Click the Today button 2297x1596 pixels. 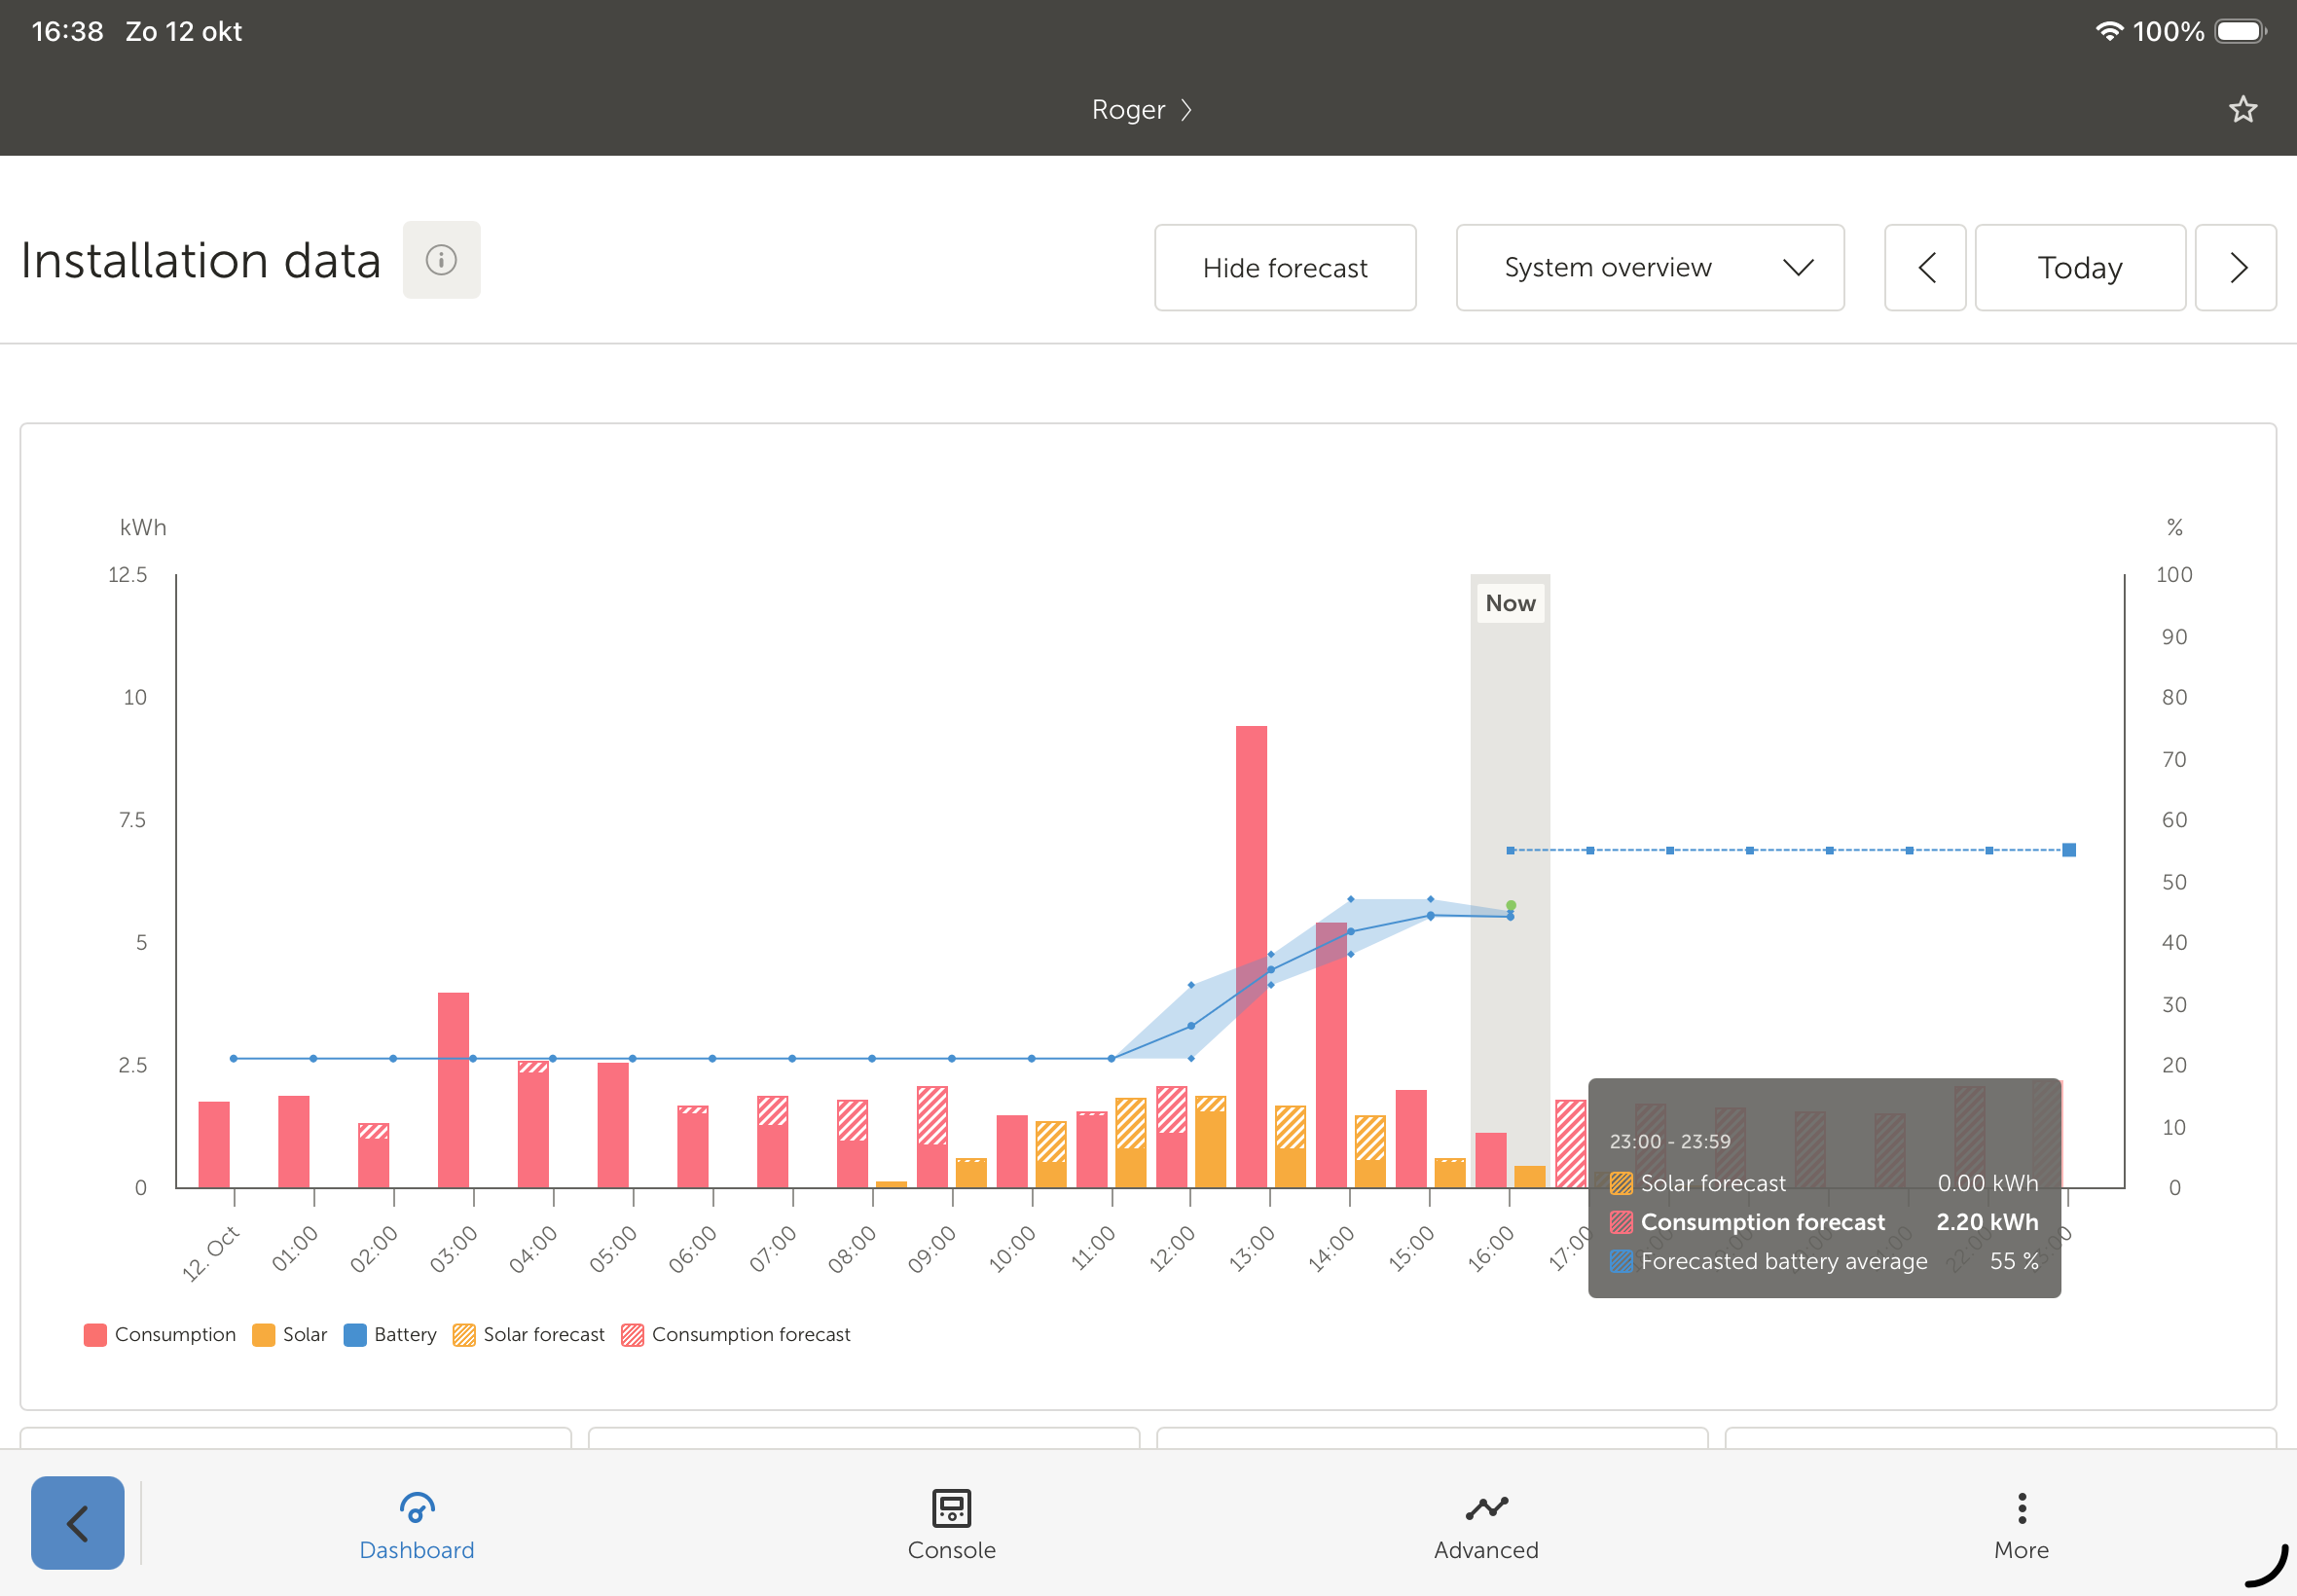coord(2080,268)
